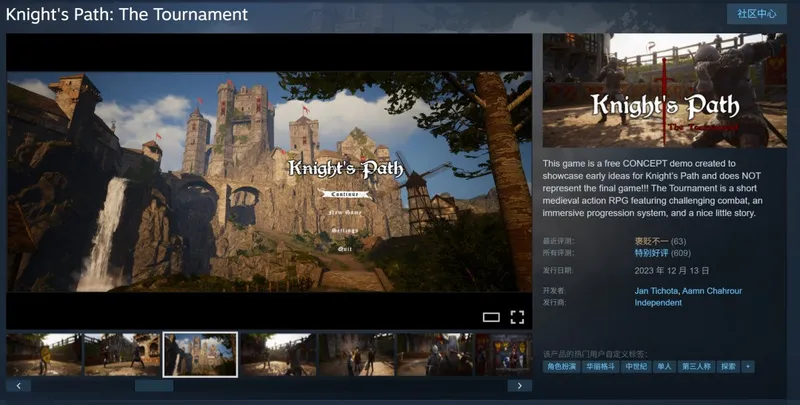Select the 中世纪 tag
This screenshot has width=800, height=405.
(636, 367)
